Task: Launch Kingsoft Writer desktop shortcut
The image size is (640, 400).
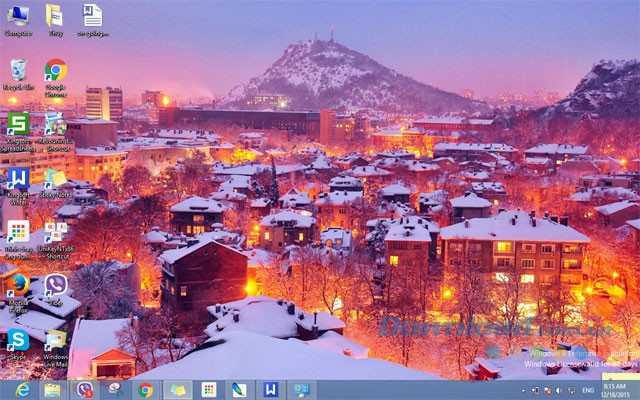Action: [x=18, y=186]
